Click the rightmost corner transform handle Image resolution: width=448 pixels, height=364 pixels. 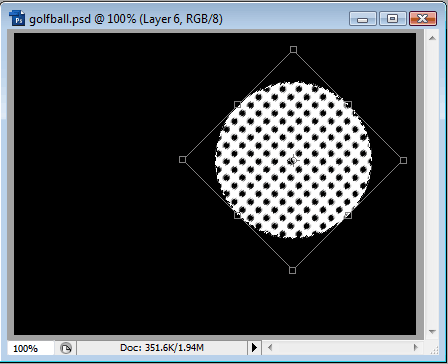pyautogui.click(x=403, y=161)
